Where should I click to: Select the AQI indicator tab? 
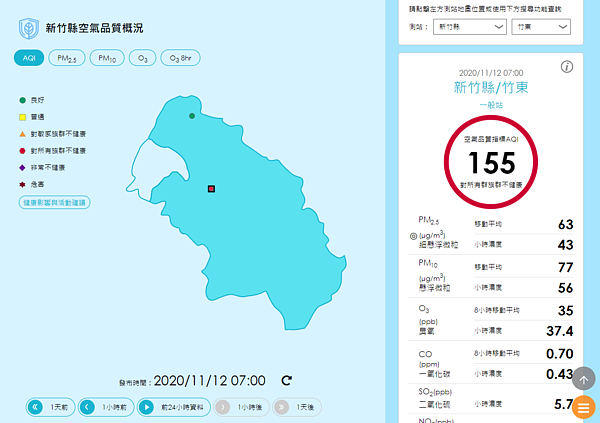coord(29,58)
